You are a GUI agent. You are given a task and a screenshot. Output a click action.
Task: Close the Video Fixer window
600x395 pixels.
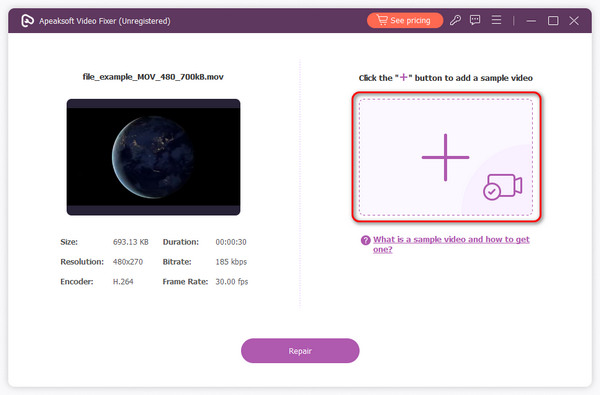pos(574,21)
